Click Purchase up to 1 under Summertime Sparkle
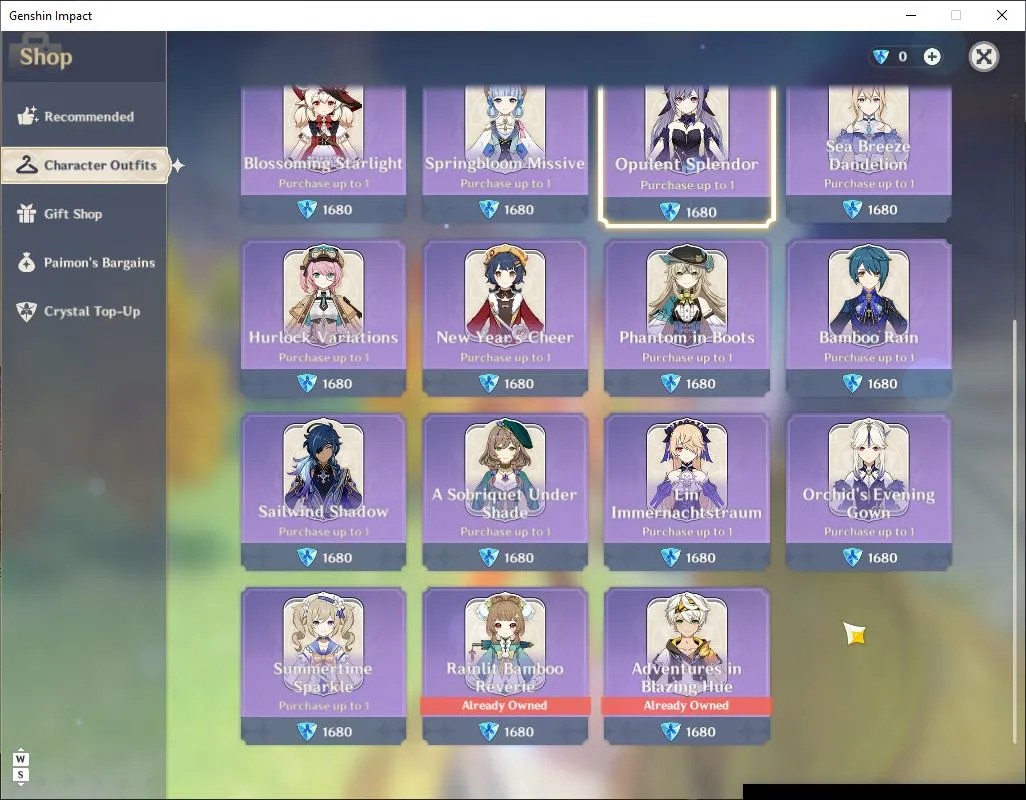Screen dimensions: 1026x800 pos(323,706)
